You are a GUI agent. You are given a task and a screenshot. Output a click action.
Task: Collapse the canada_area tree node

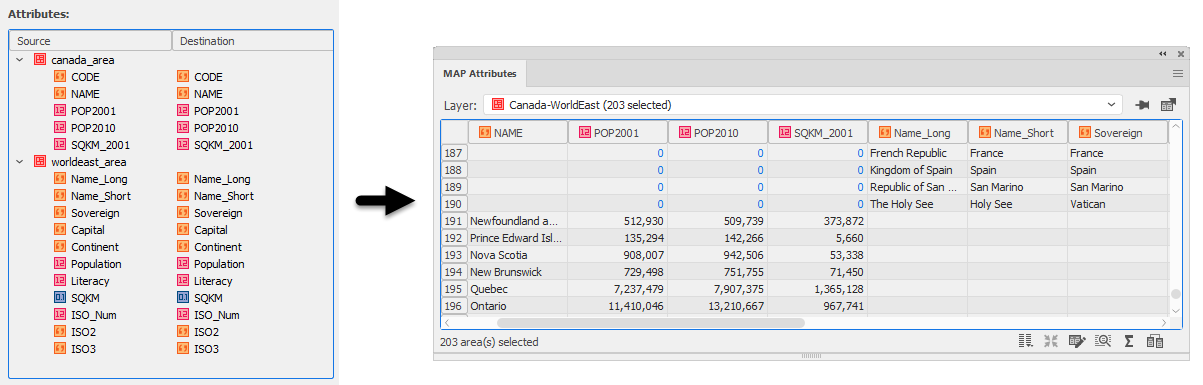tap(20, 60)
